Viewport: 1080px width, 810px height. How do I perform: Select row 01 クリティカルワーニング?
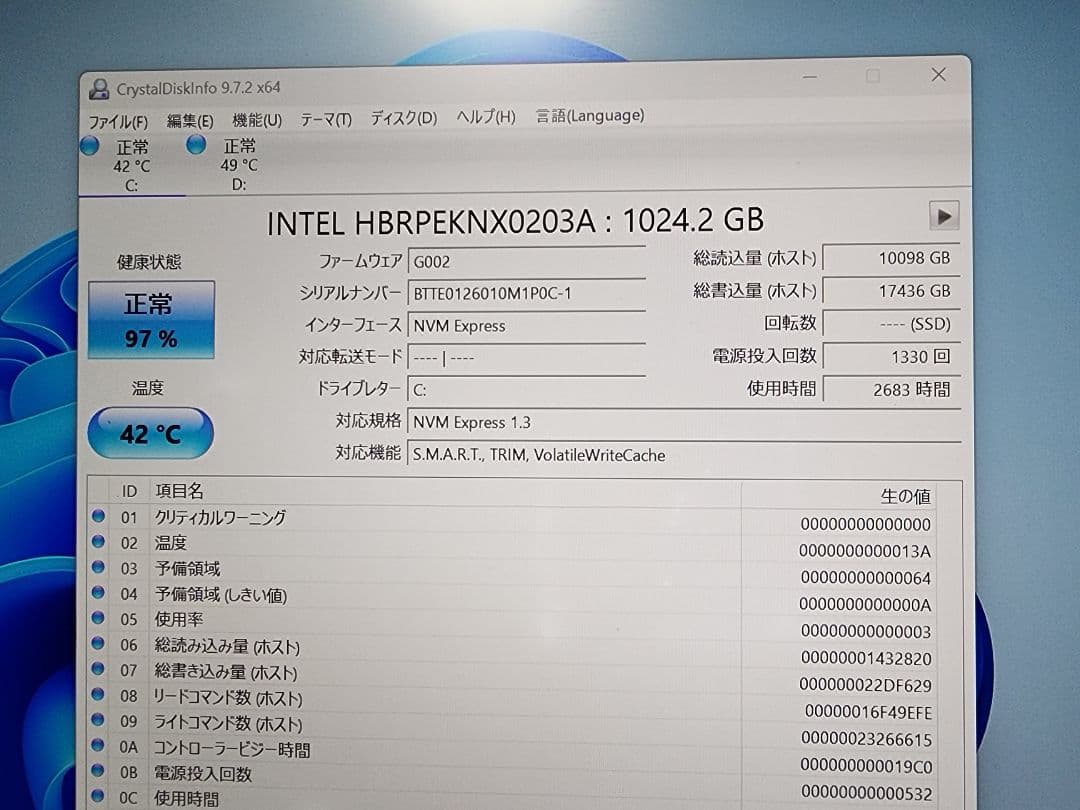[511, 519]
